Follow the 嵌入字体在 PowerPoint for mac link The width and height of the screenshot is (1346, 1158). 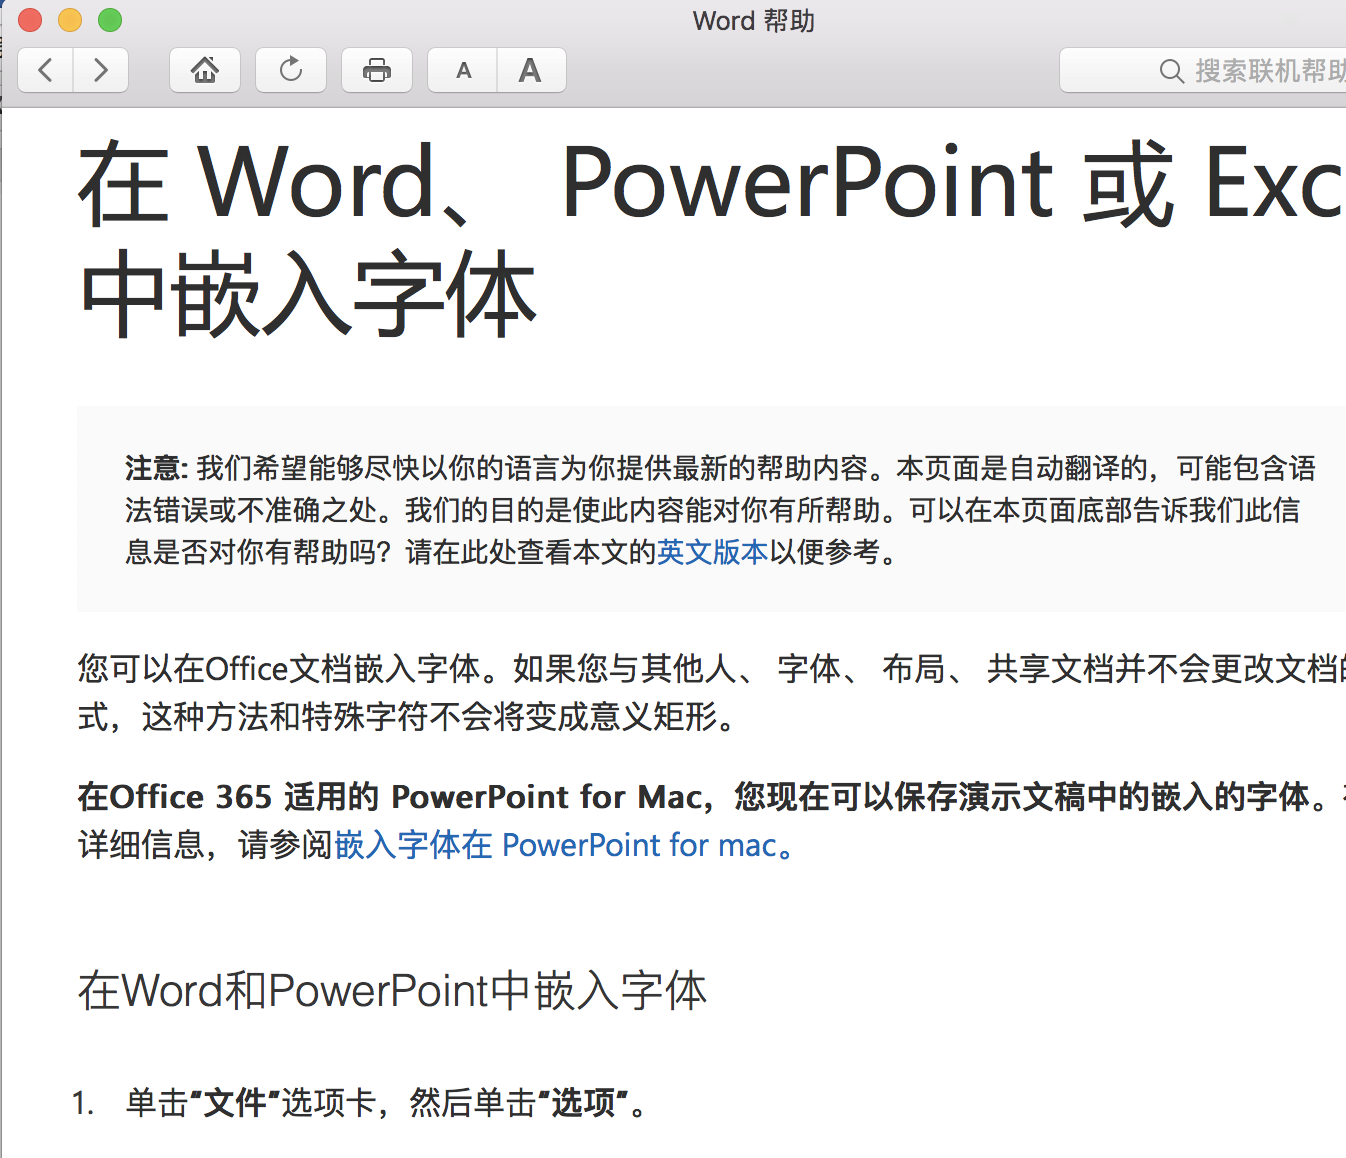558,845
